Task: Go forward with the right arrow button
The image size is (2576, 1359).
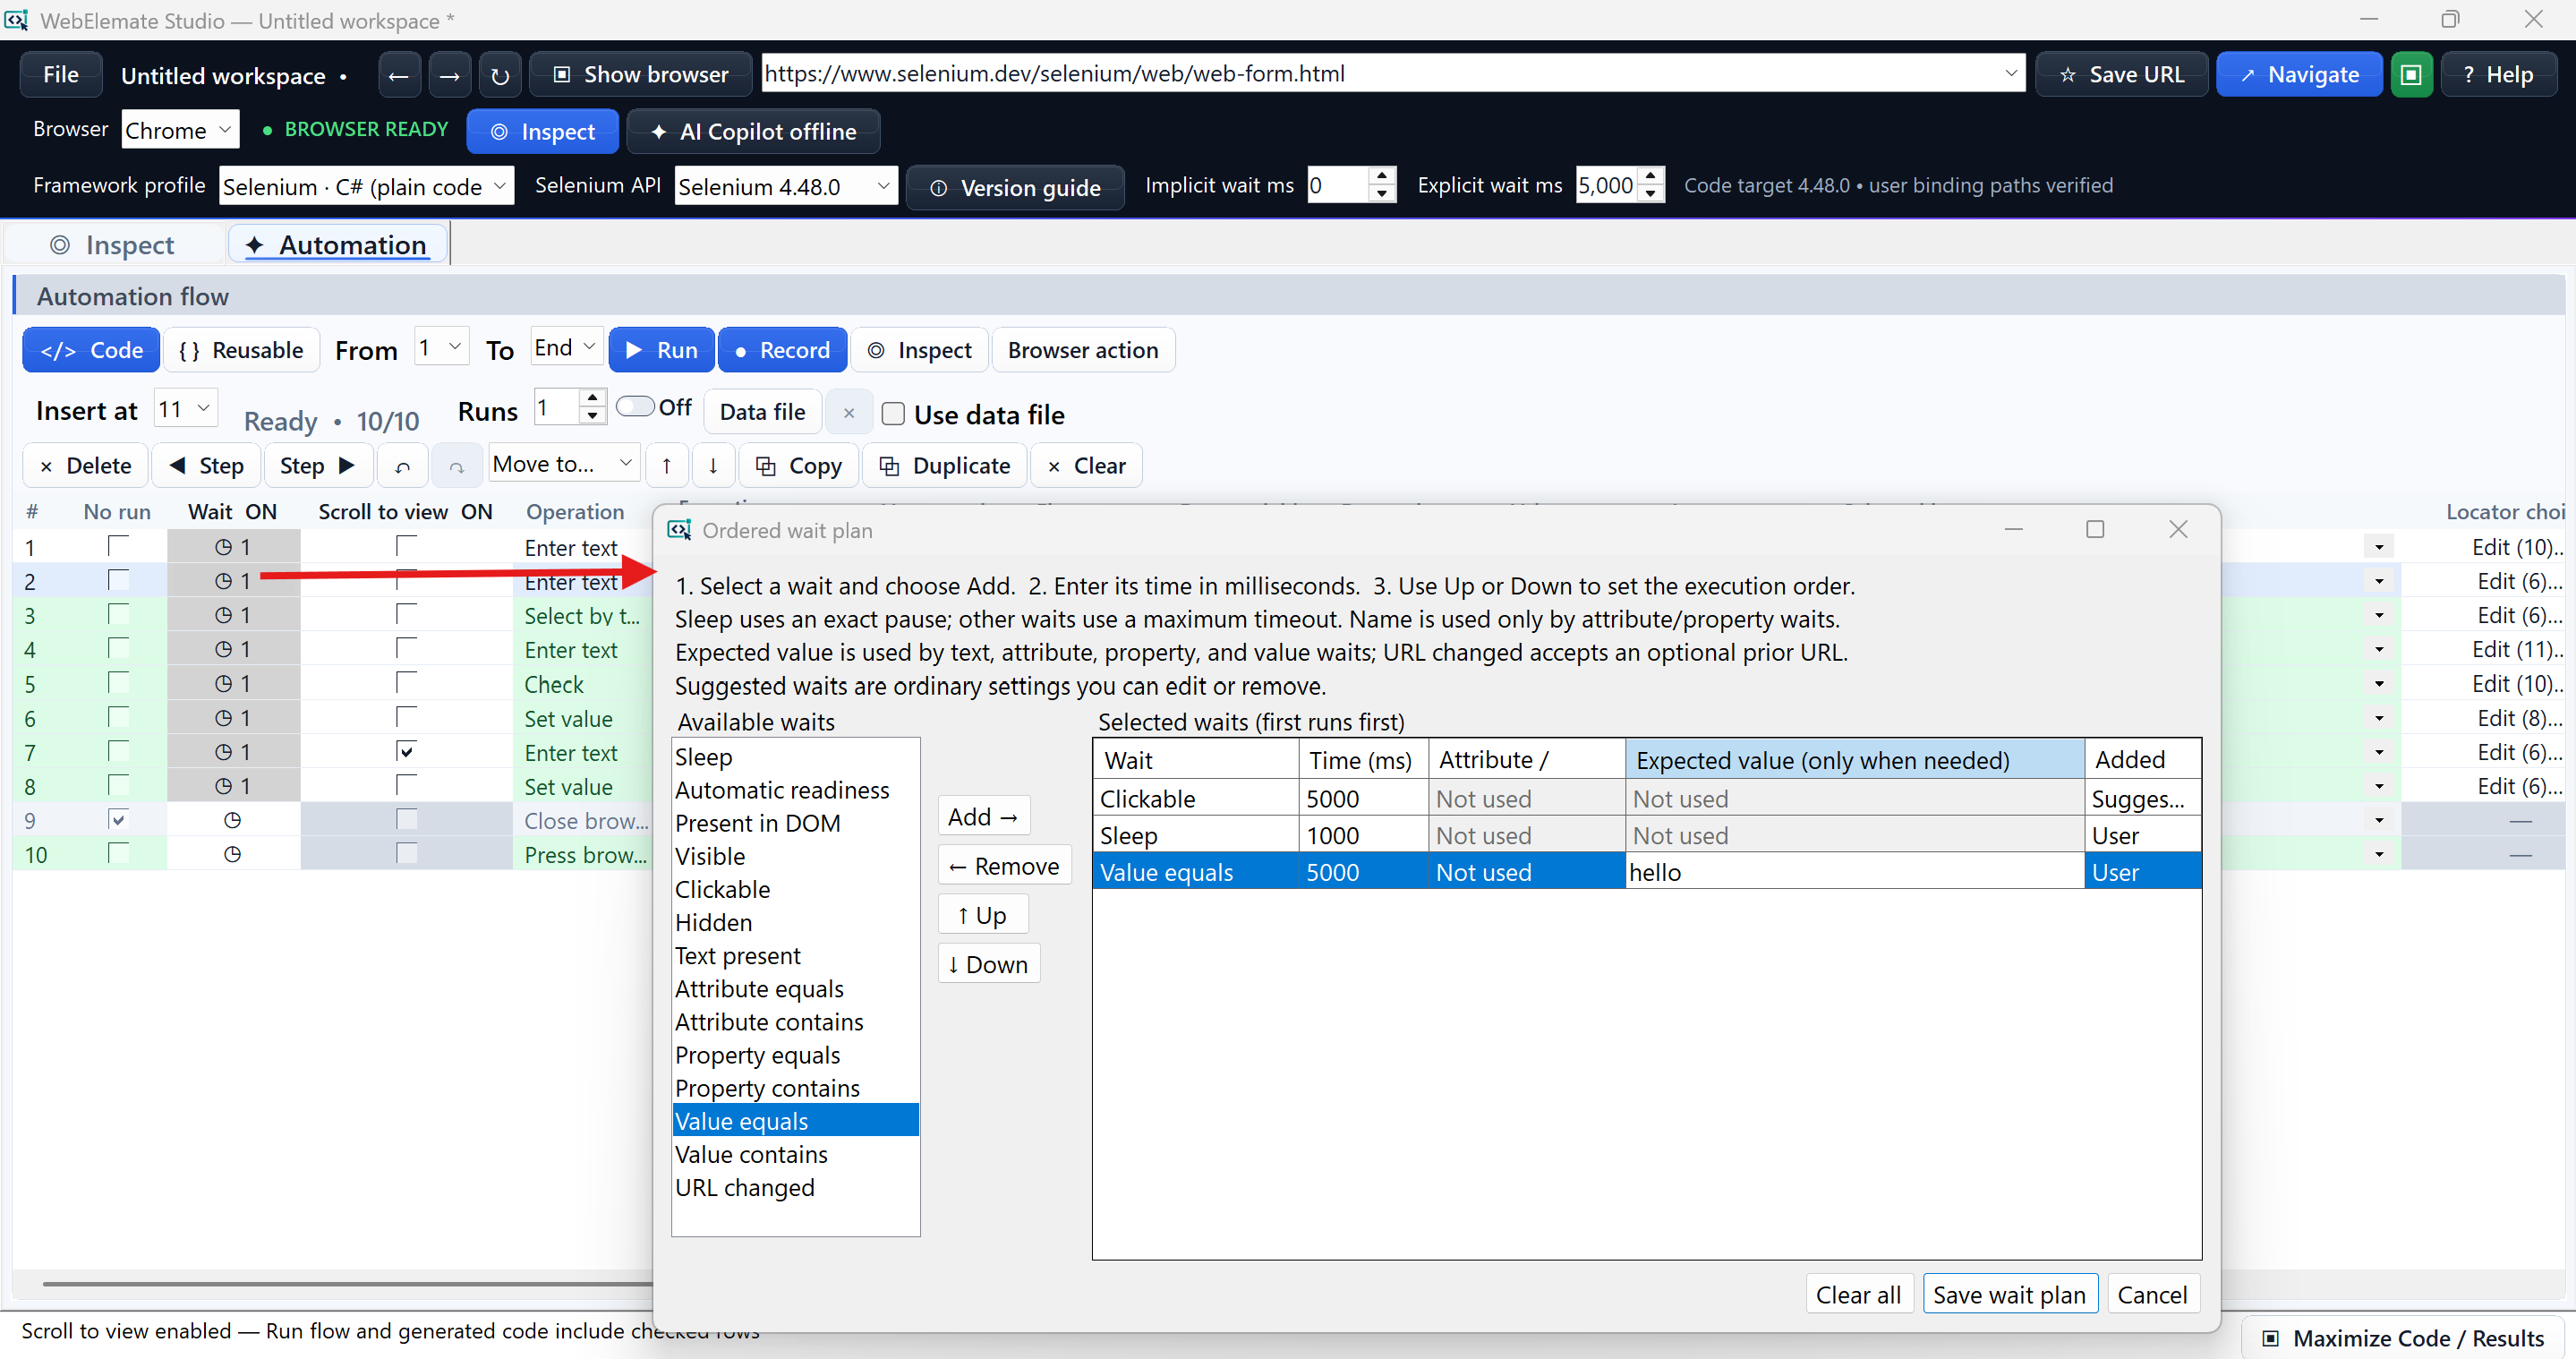Action: point(450,75)
